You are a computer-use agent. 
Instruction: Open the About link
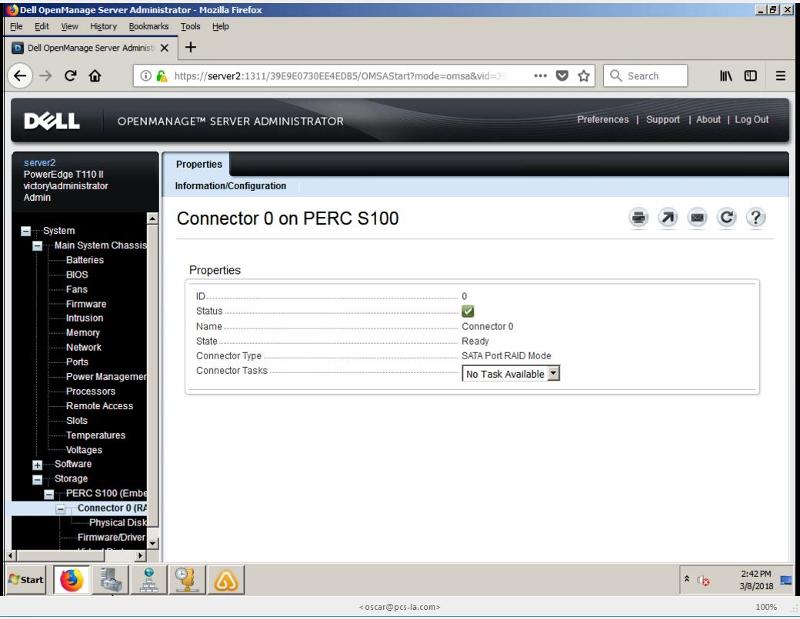point(708,119)
